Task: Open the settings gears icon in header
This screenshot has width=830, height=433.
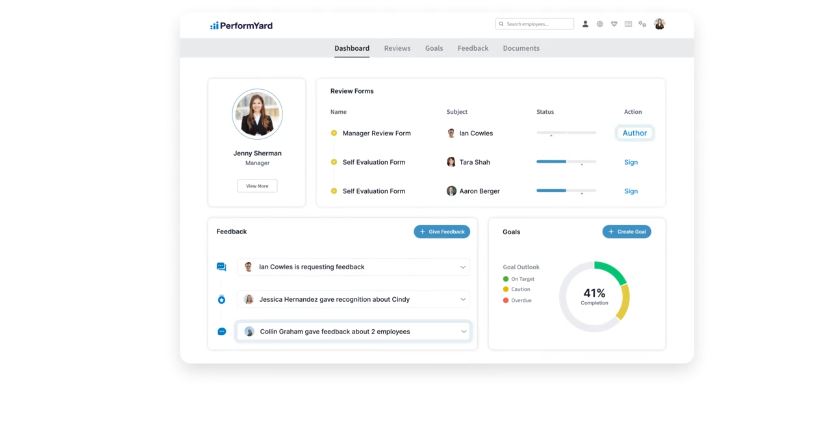Action: [642, 24]
